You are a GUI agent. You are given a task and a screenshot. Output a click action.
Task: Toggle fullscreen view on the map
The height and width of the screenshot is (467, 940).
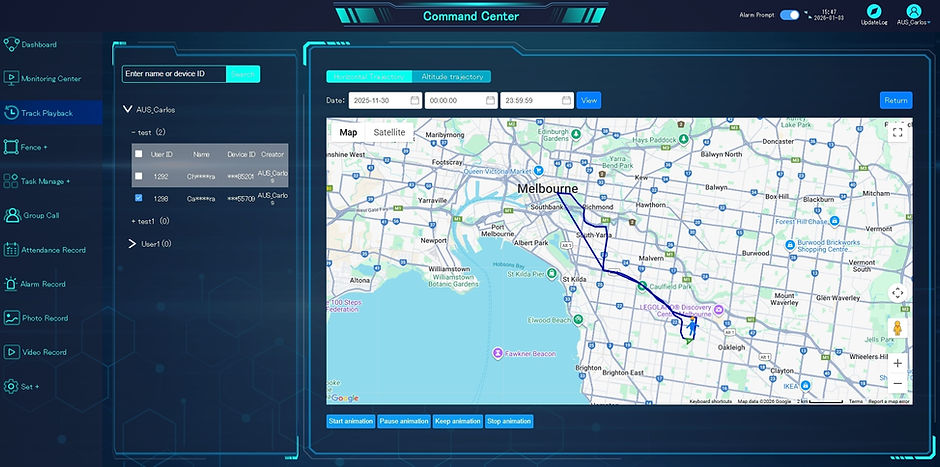[x=897, y=132]
